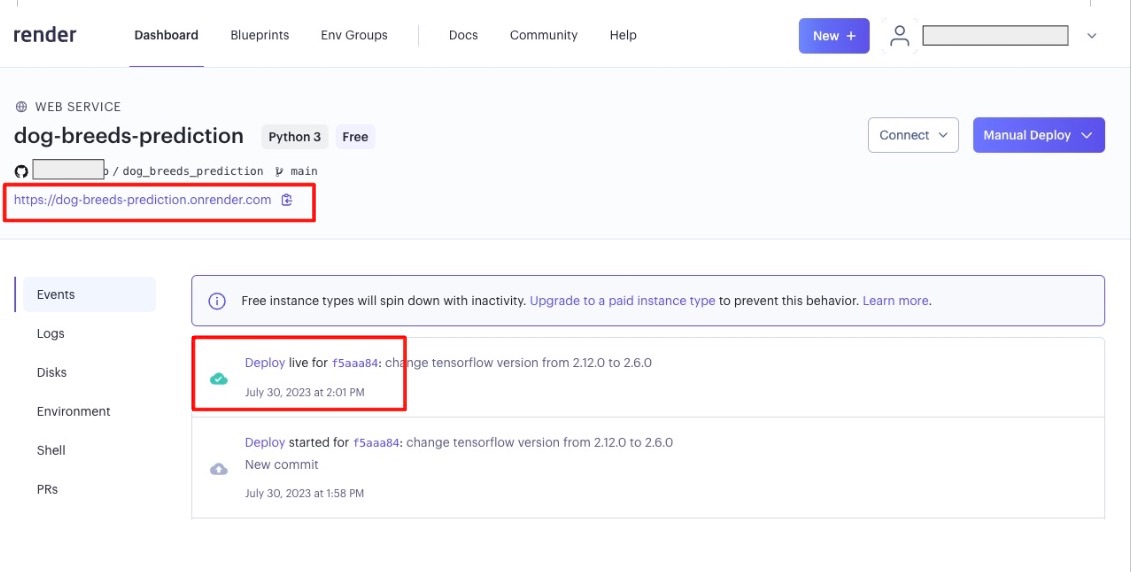Click the globe icon beside WEB SERVICE

click(21, 107)
